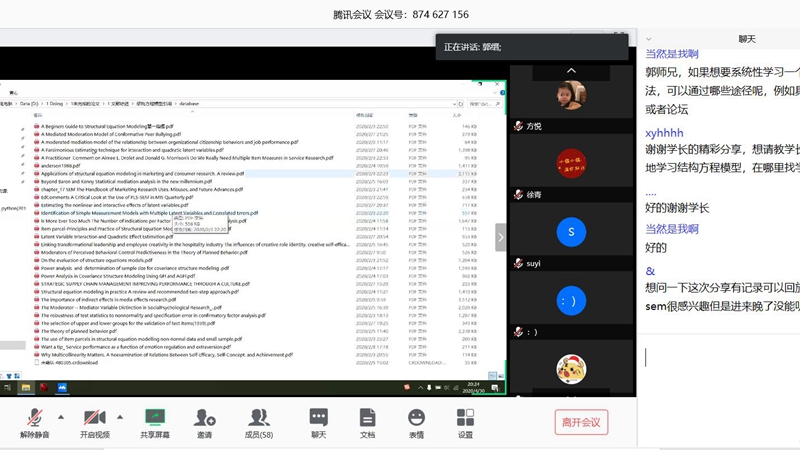The image size is (800, 450).
Task: Click chat sender name xyhhhh
Action: [x=664, y=133]
